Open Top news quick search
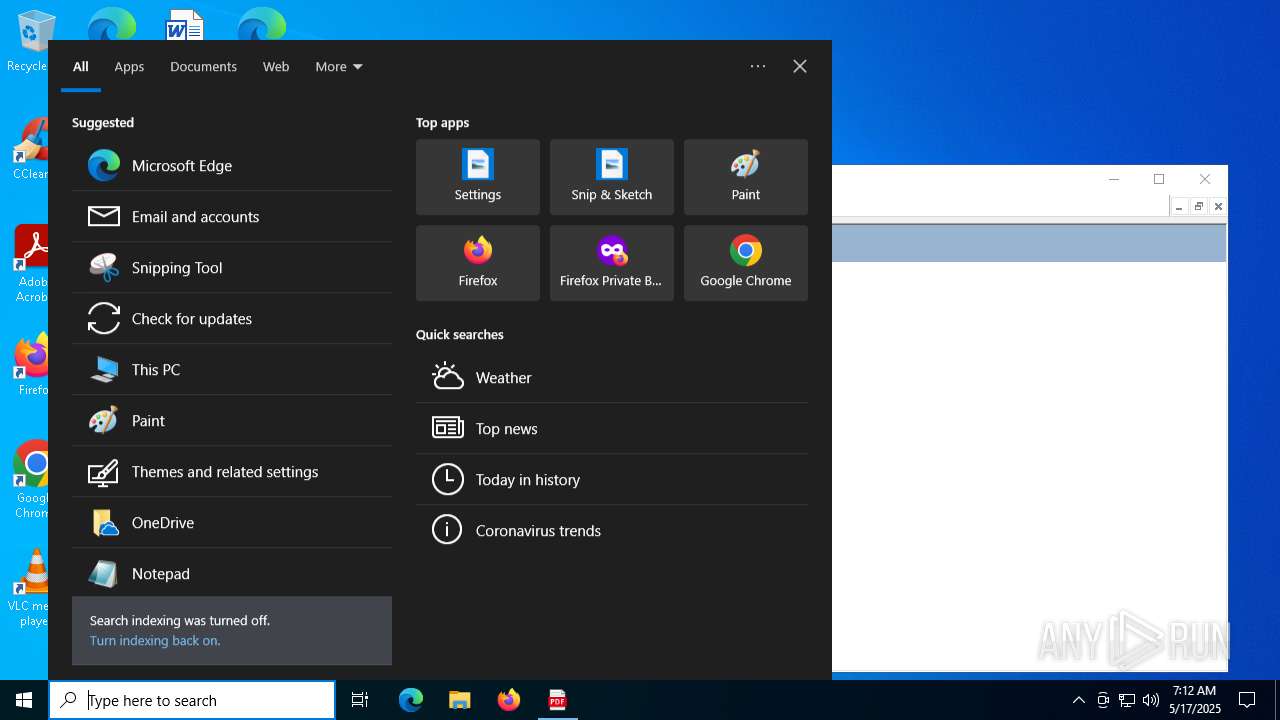 point(612,429)
